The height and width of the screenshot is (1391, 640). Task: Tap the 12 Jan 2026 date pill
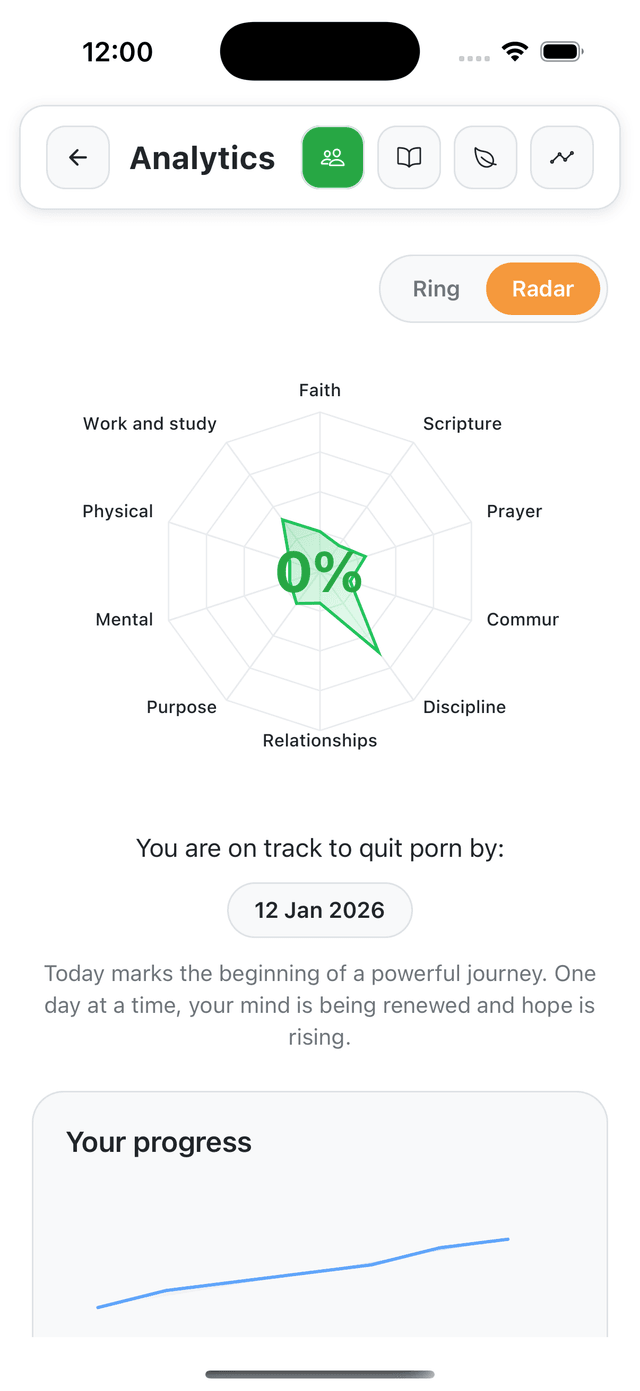320,910
